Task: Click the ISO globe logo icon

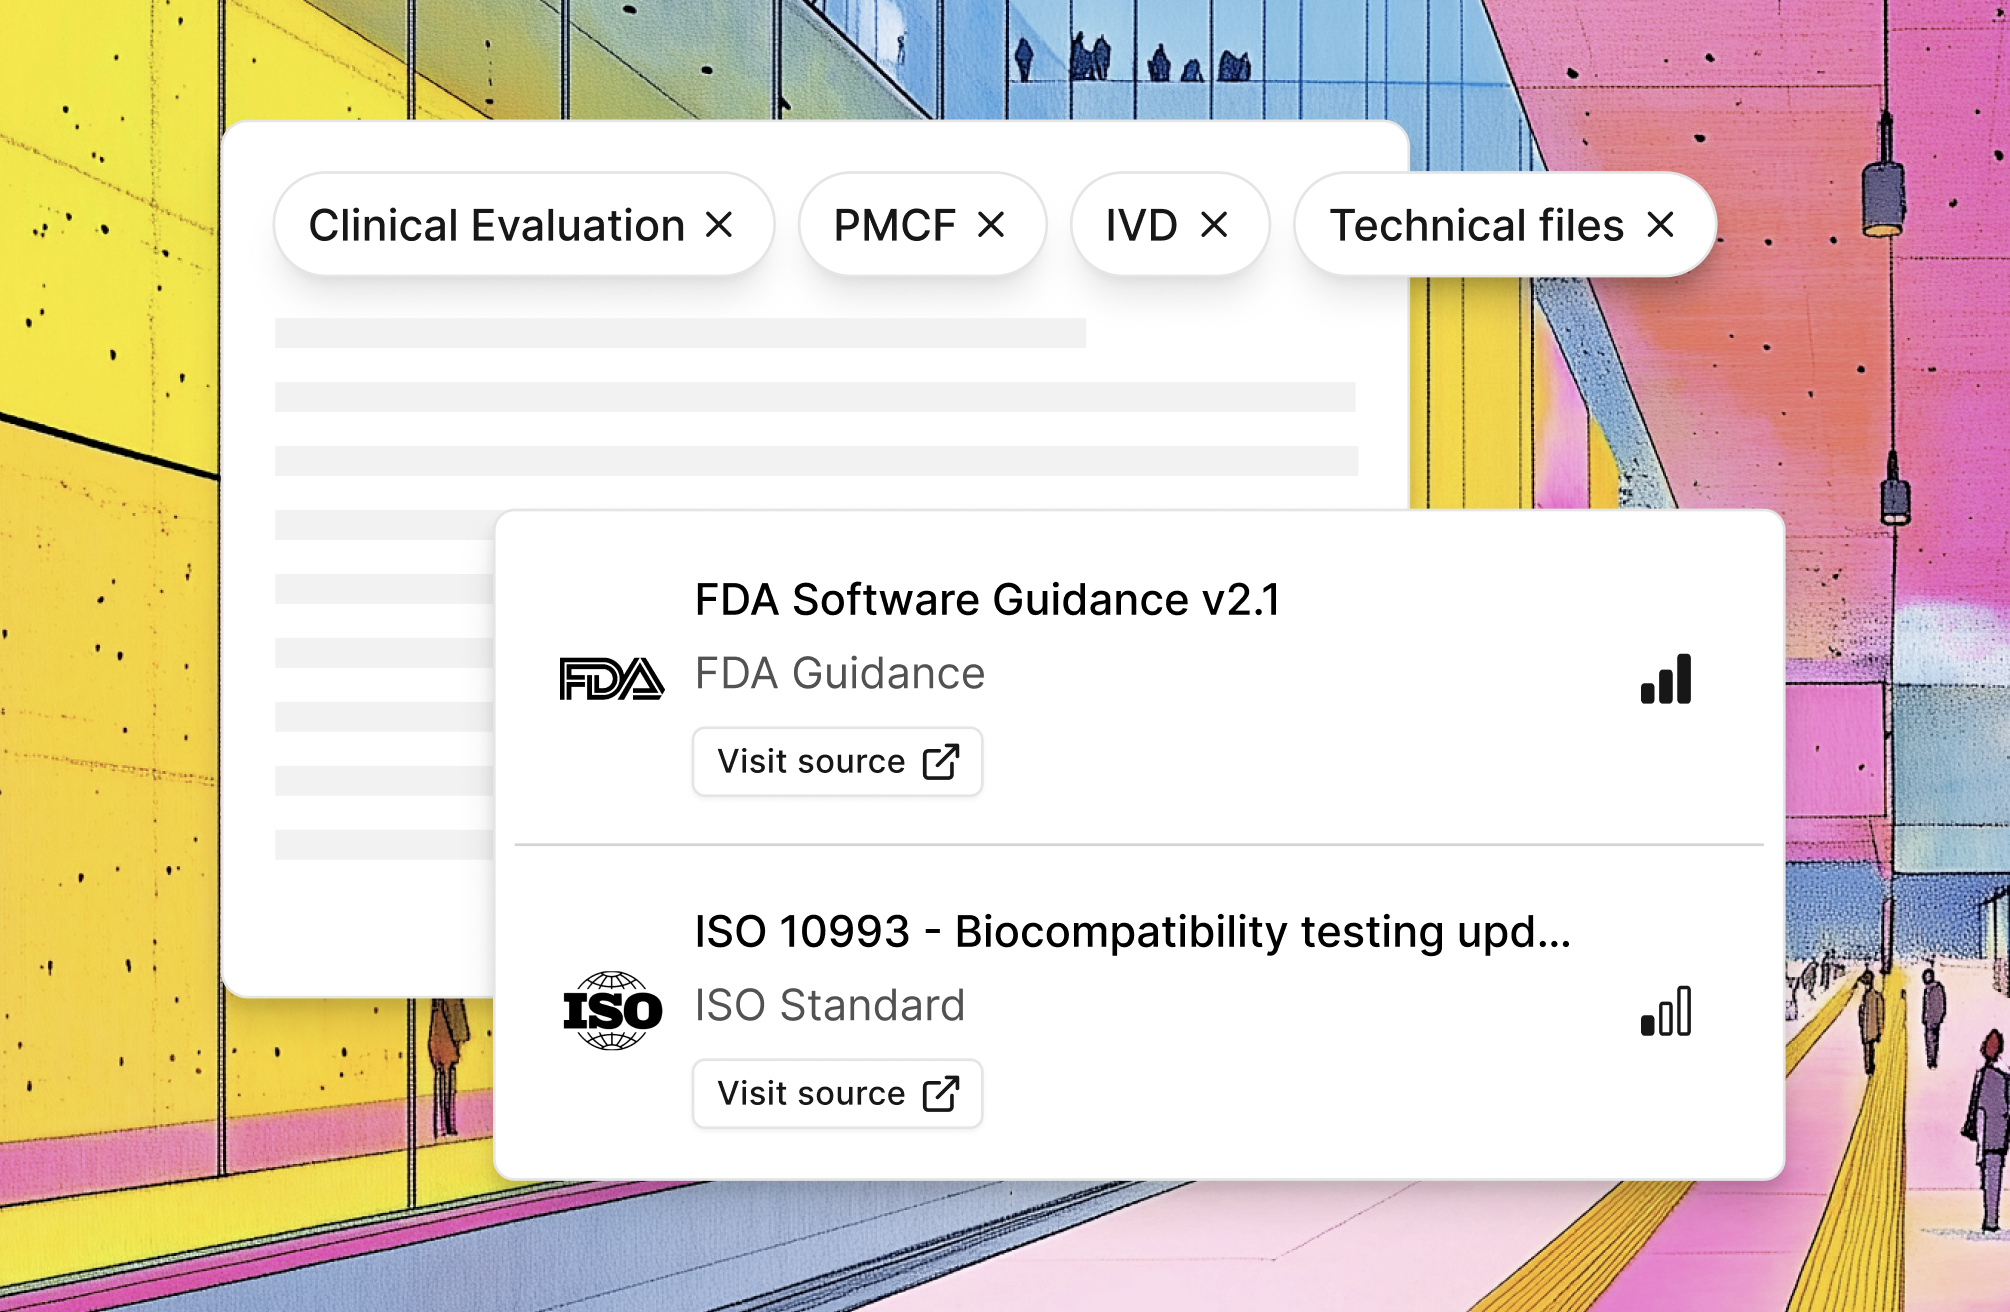Action: 611,1010
